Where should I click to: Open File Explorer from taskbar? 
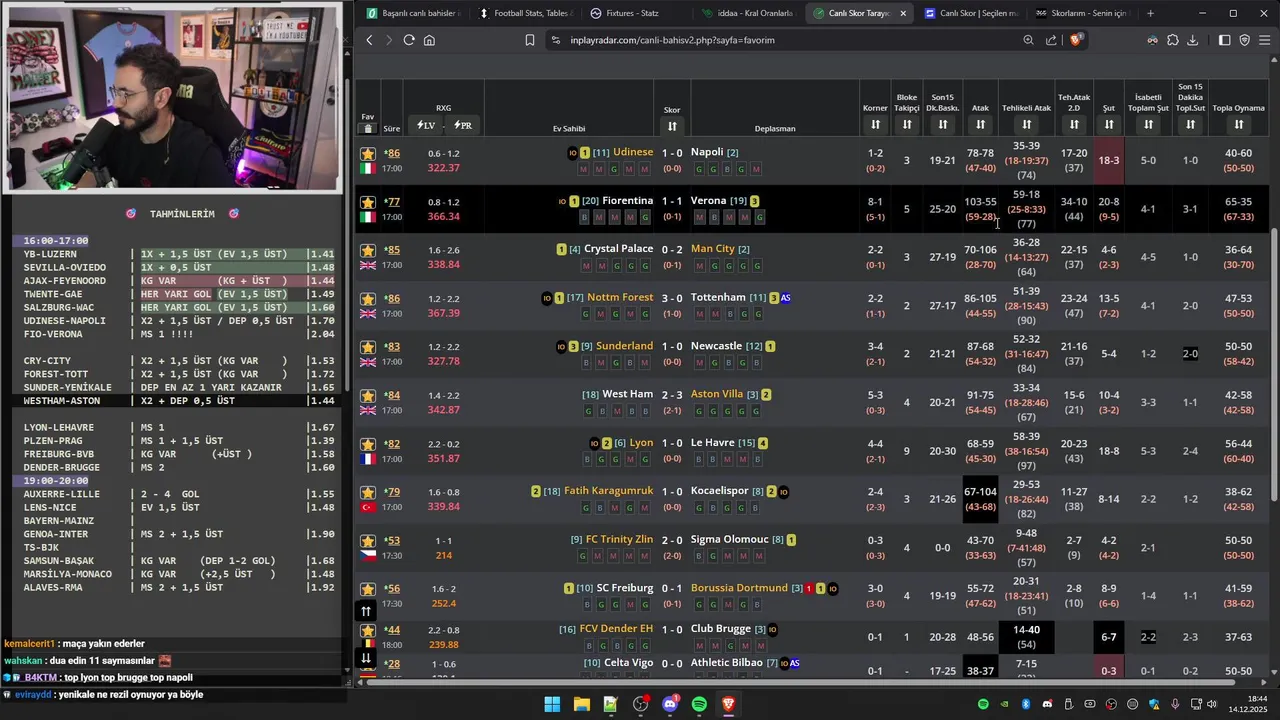[581, 704]
